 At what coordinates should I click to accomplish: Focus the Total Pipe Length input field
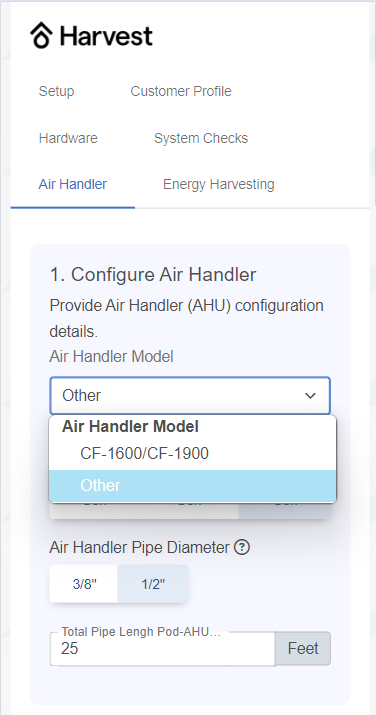(162, 649)
